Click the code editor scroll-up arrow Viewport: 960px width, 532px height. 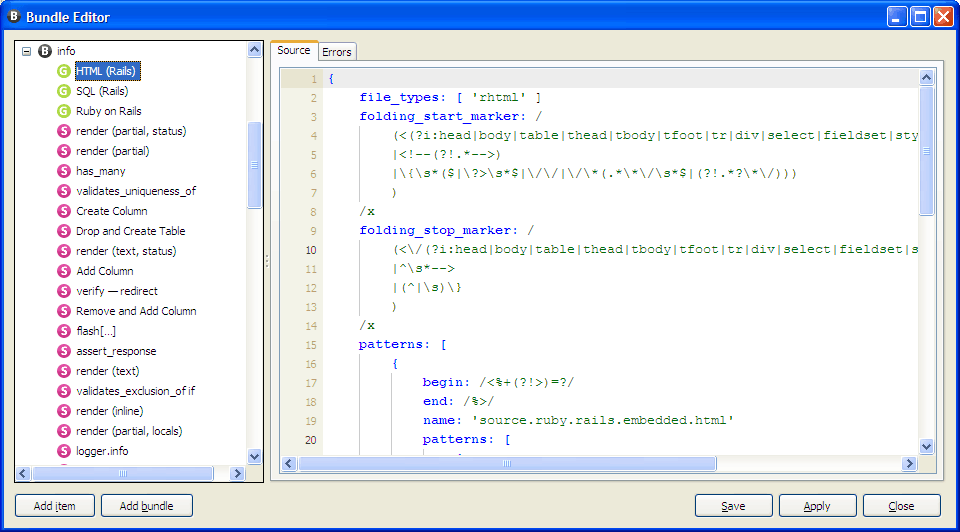(926, 77)
